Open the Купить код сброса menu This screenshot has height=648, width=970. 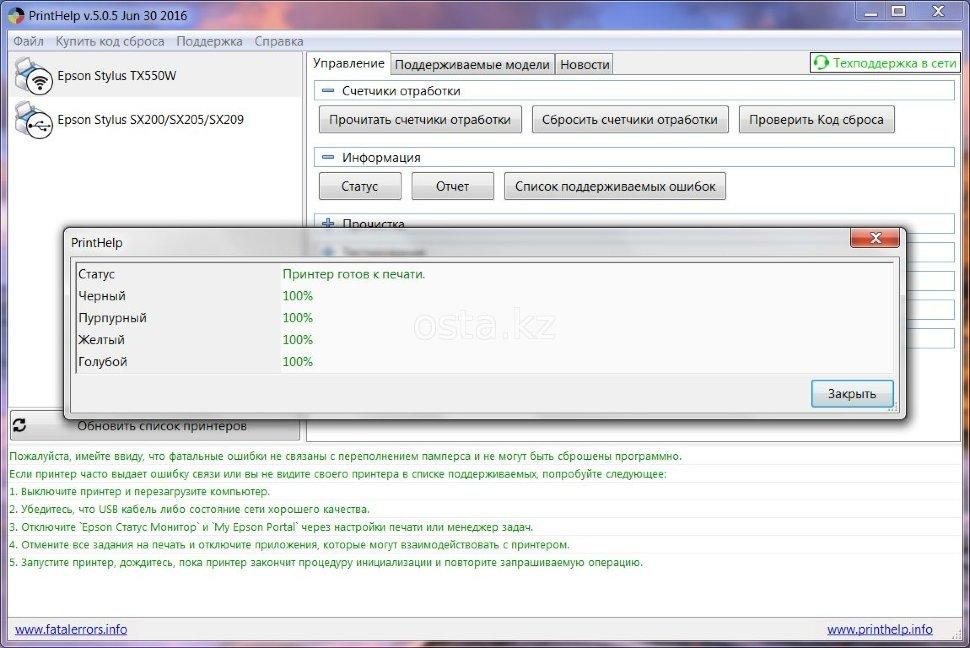[110, 41]
